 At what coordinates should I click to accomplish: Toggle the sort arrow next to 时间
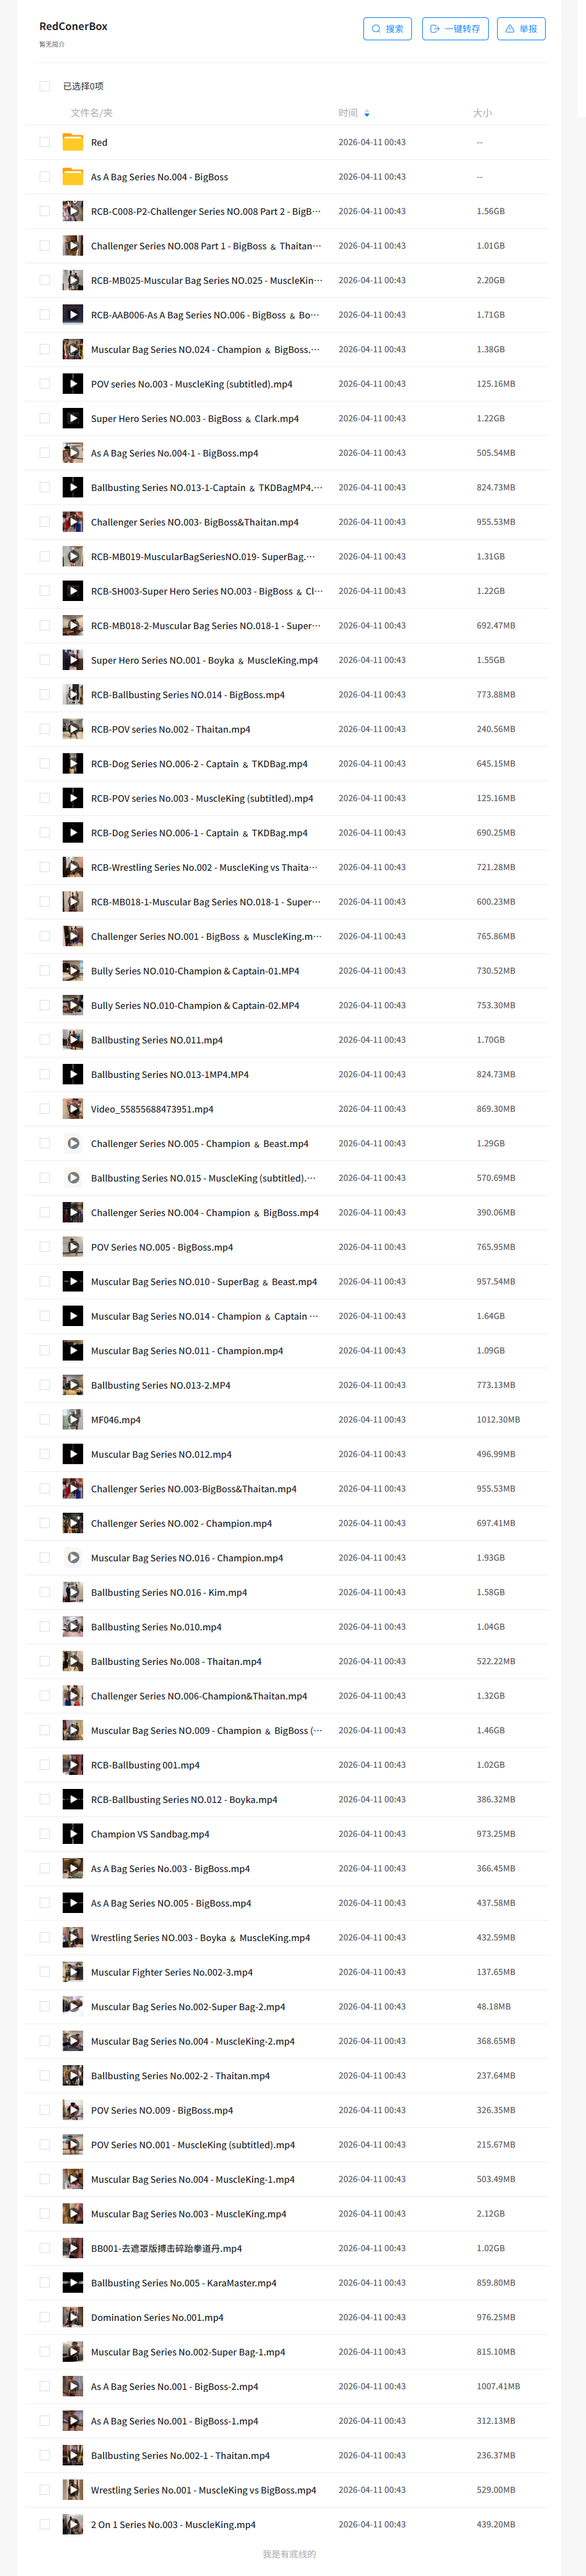(367, 114)
